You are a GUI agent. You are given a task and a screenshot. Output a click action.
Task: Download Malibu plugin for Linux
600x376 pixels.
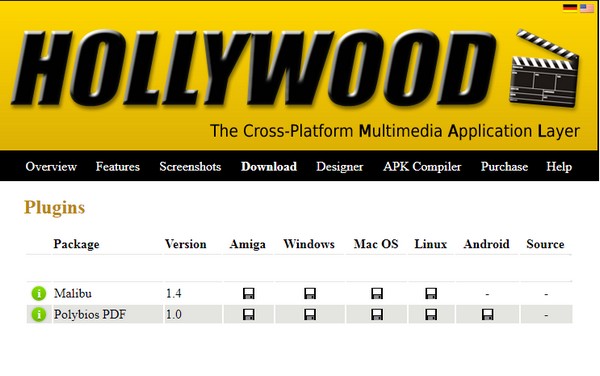tap(431, 293)
